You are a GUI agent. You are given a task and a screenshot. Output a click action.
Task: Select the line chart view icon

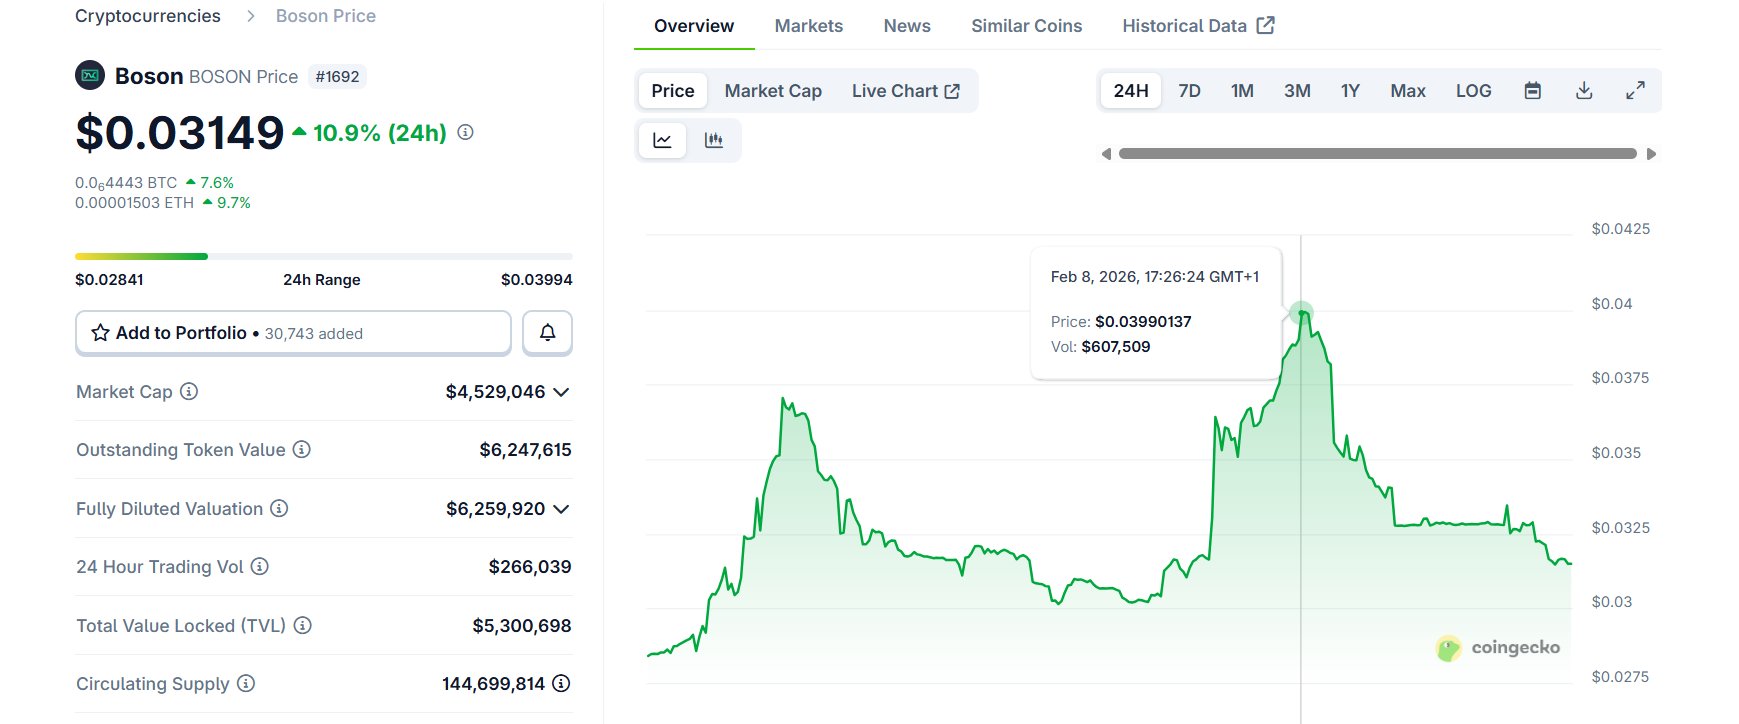coord(662,140)
